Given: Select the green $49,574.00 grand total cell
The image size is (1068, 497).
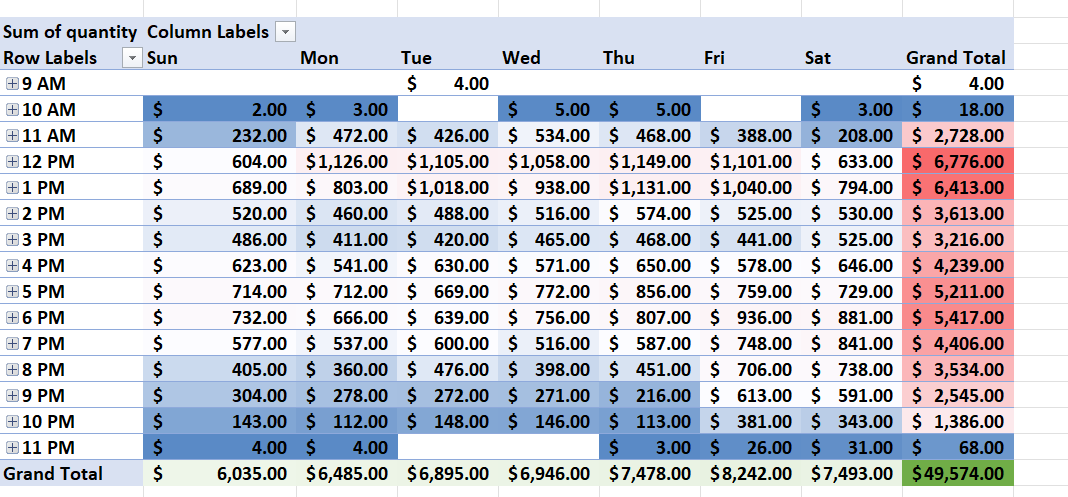Looking at the screenshot, I should point(957,474).
